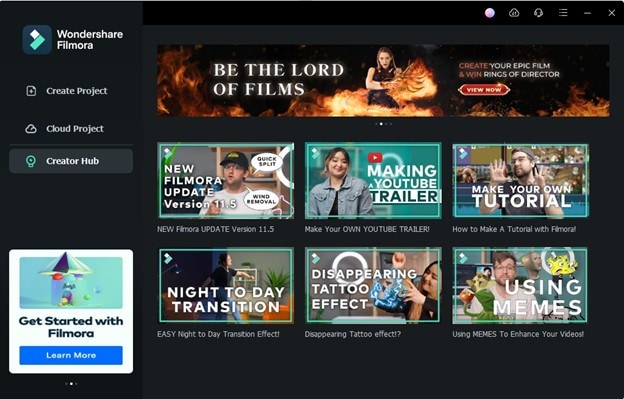The height and width of the screenshot is (399, 624).
Task: Click 'Make Your OWN YOUTUBE TRAILER!' caption
Action: [367, 229]
